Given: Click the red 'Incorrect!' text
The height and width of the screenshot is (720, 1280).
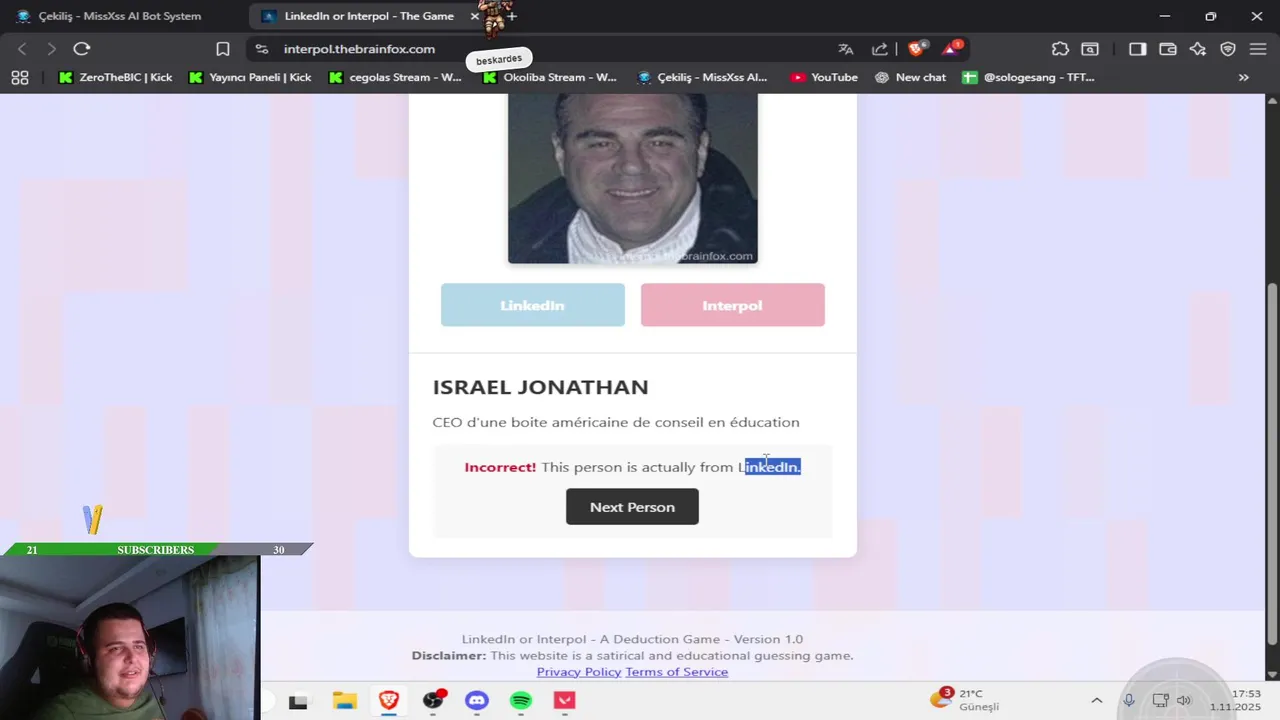Looking at the screenshot, I should 500,467.
